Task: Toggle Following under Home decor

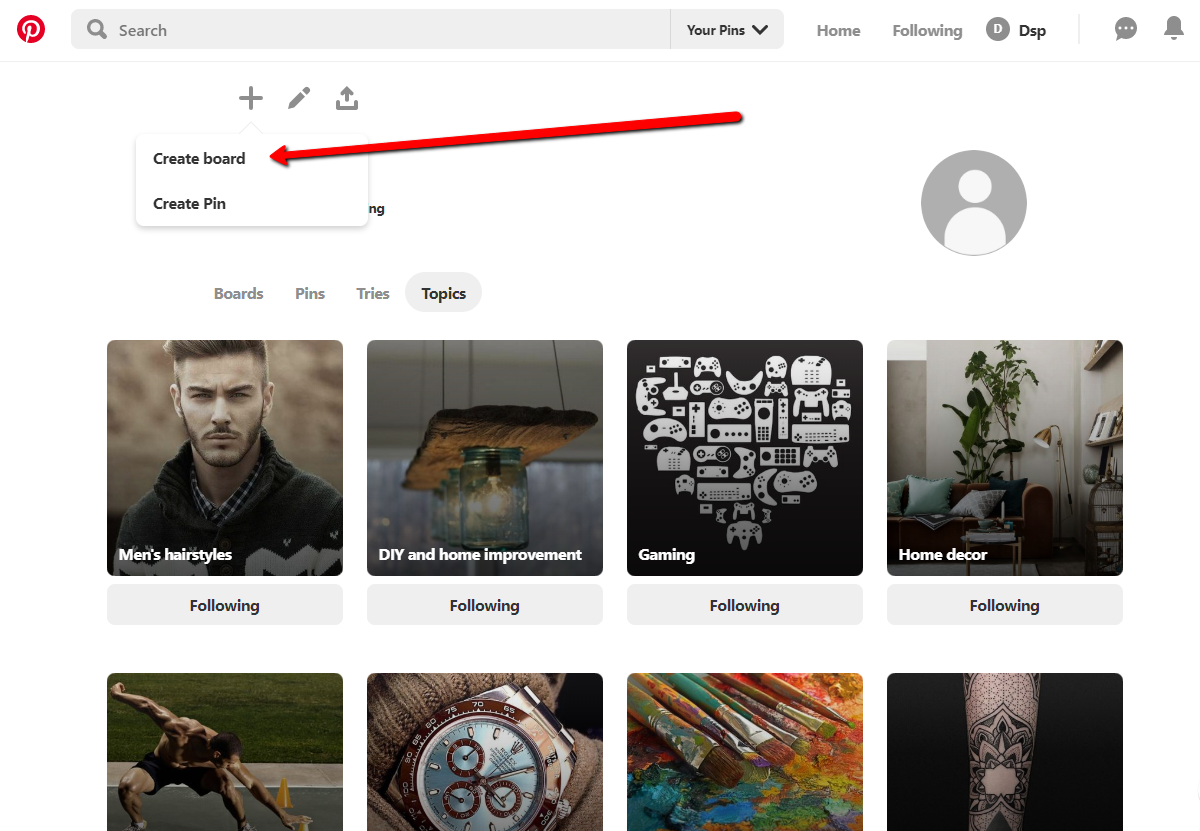Action: [x=1005, y=605]
